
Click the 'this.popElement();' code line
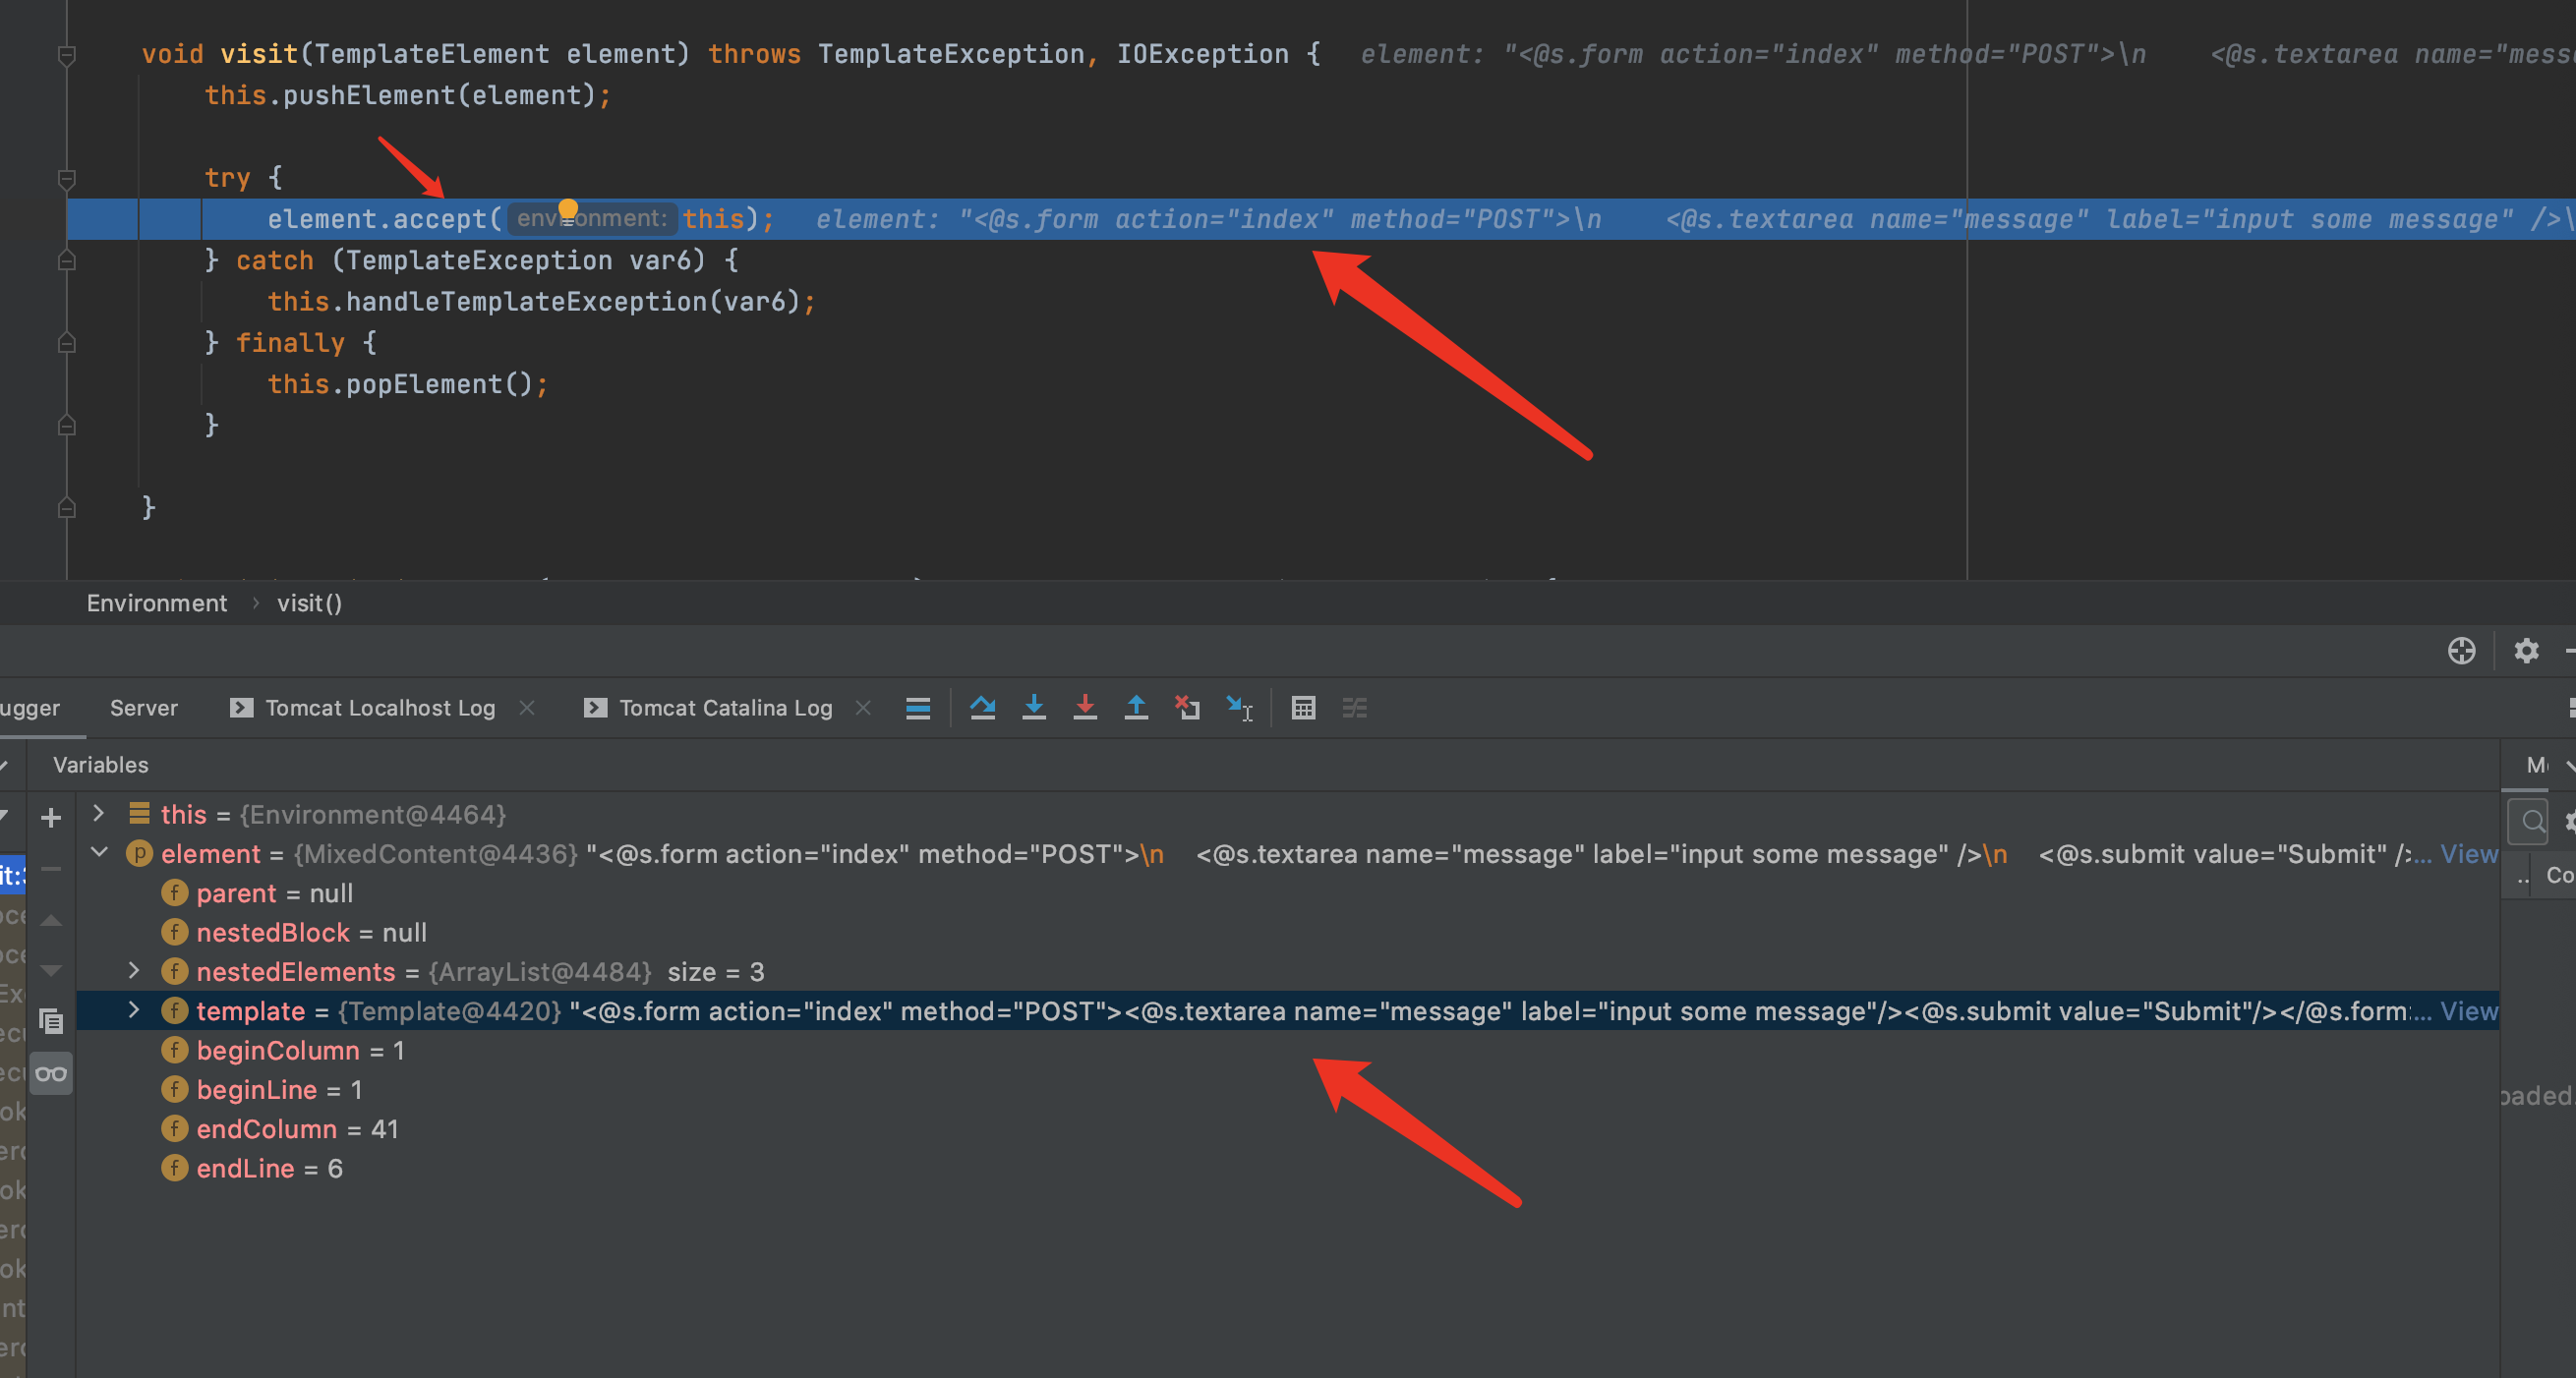pyautogui.click(x=408, y=384)
